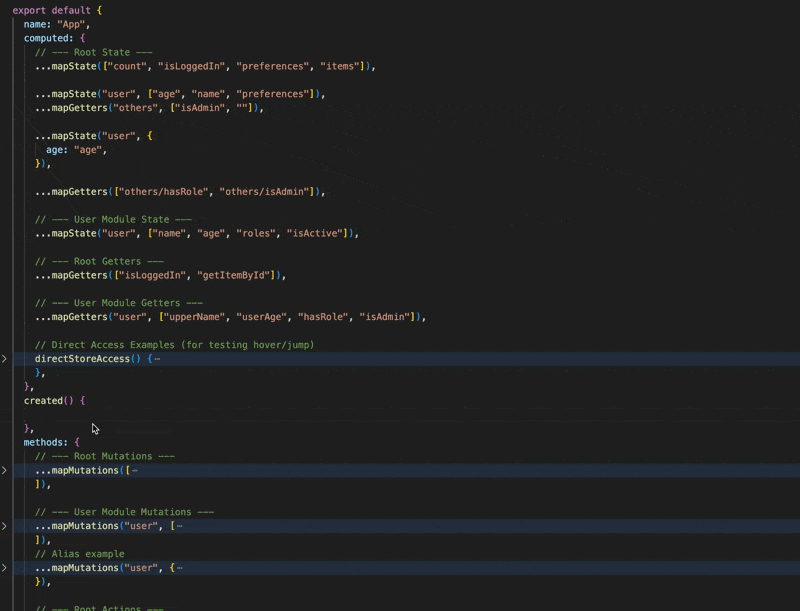Click "// --- User Module State ---" comment
This screenshot has width=800, height=611.
(x=113, y=219)
